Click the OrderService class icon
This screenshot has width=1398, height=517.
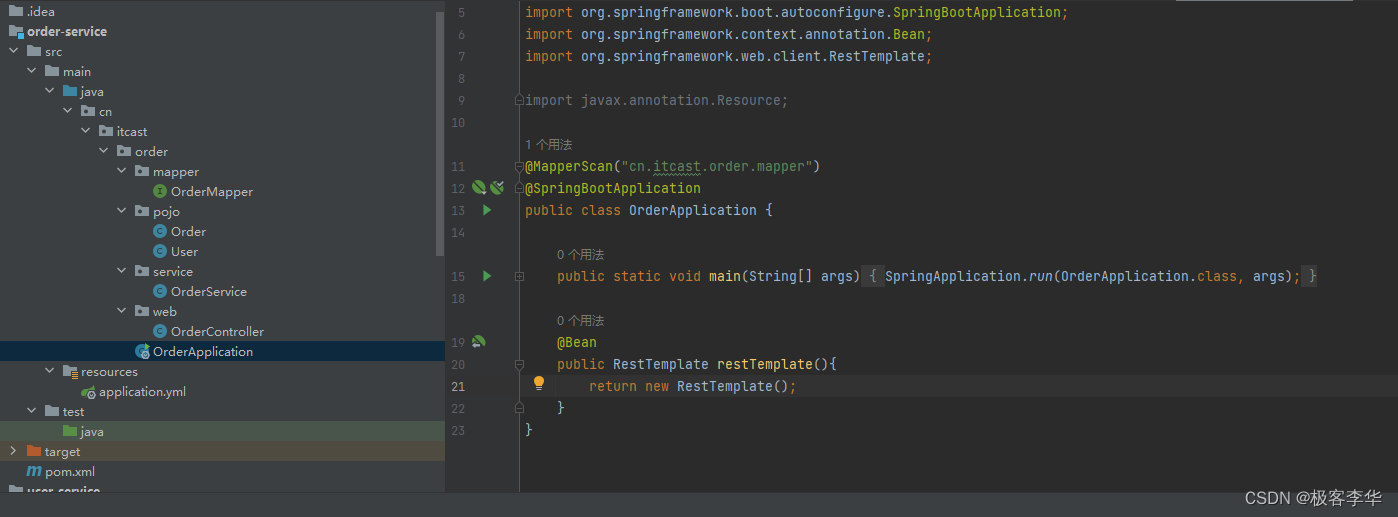point(160,291)
